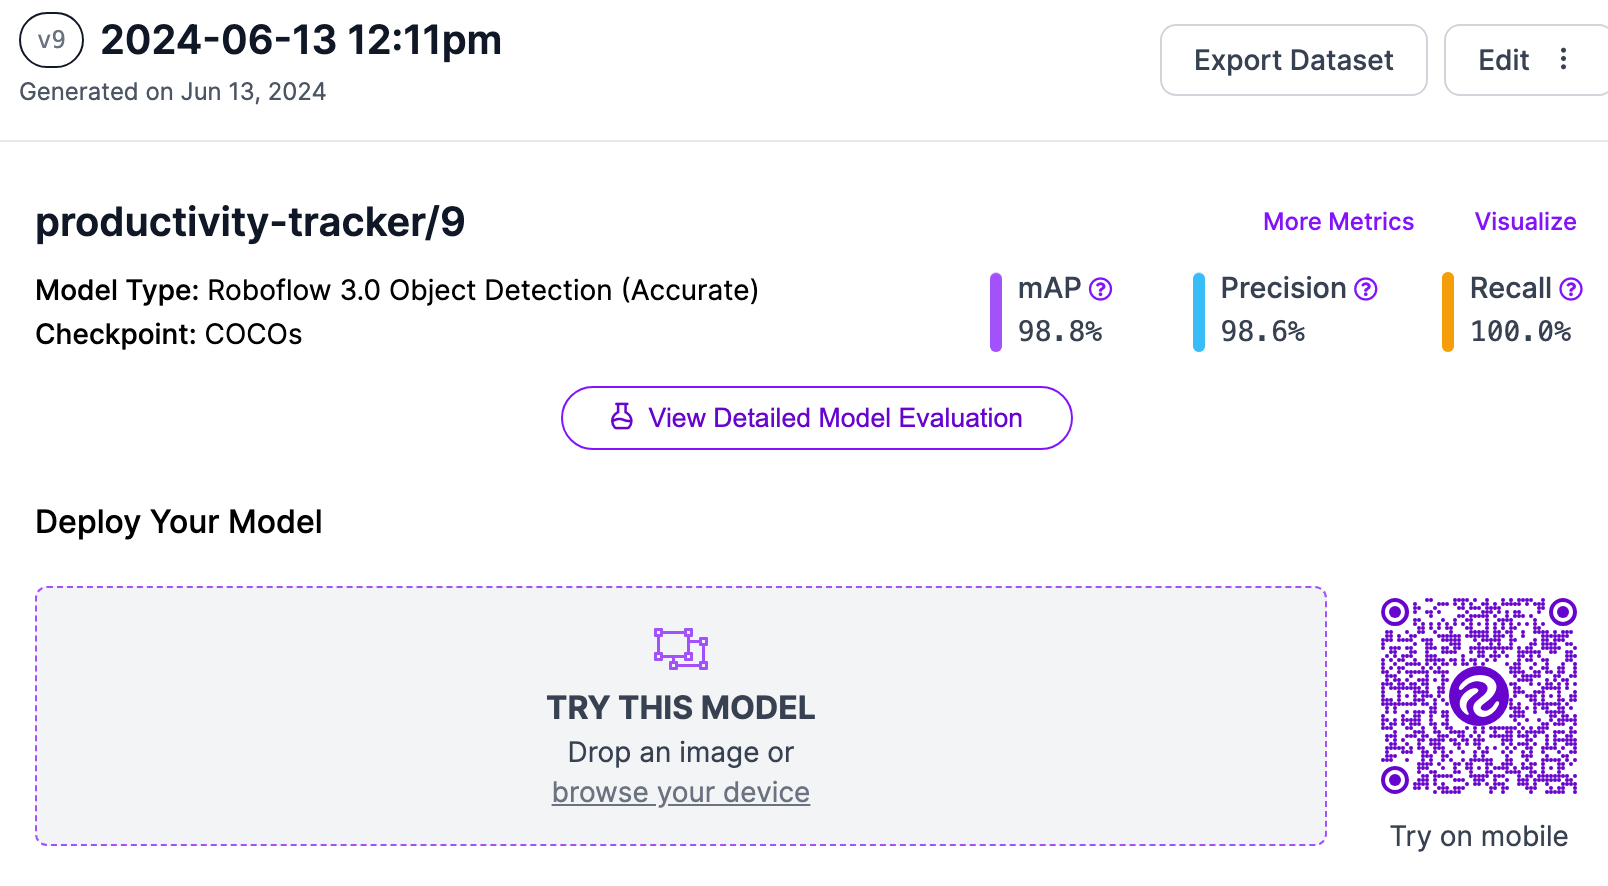This screenshot has width=1608, height=886.
Task: Click the Recall help question icon
Action: tap(1571, 289)
